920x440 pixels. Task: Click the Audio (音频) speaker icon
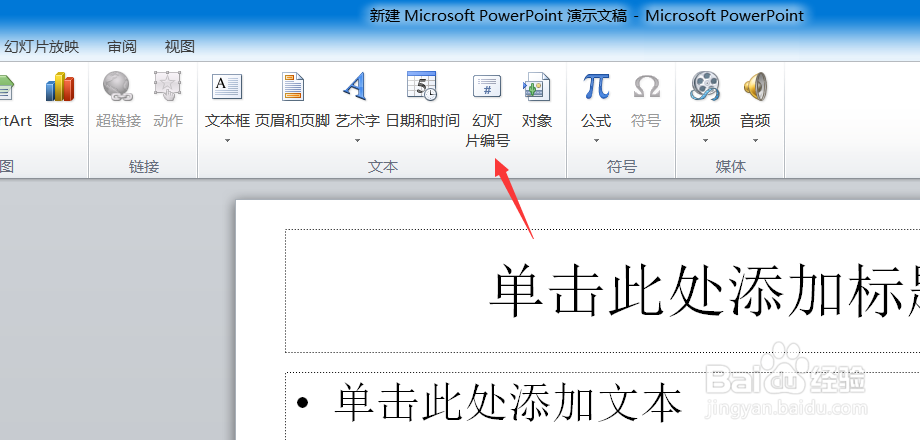tap(755, 87)
